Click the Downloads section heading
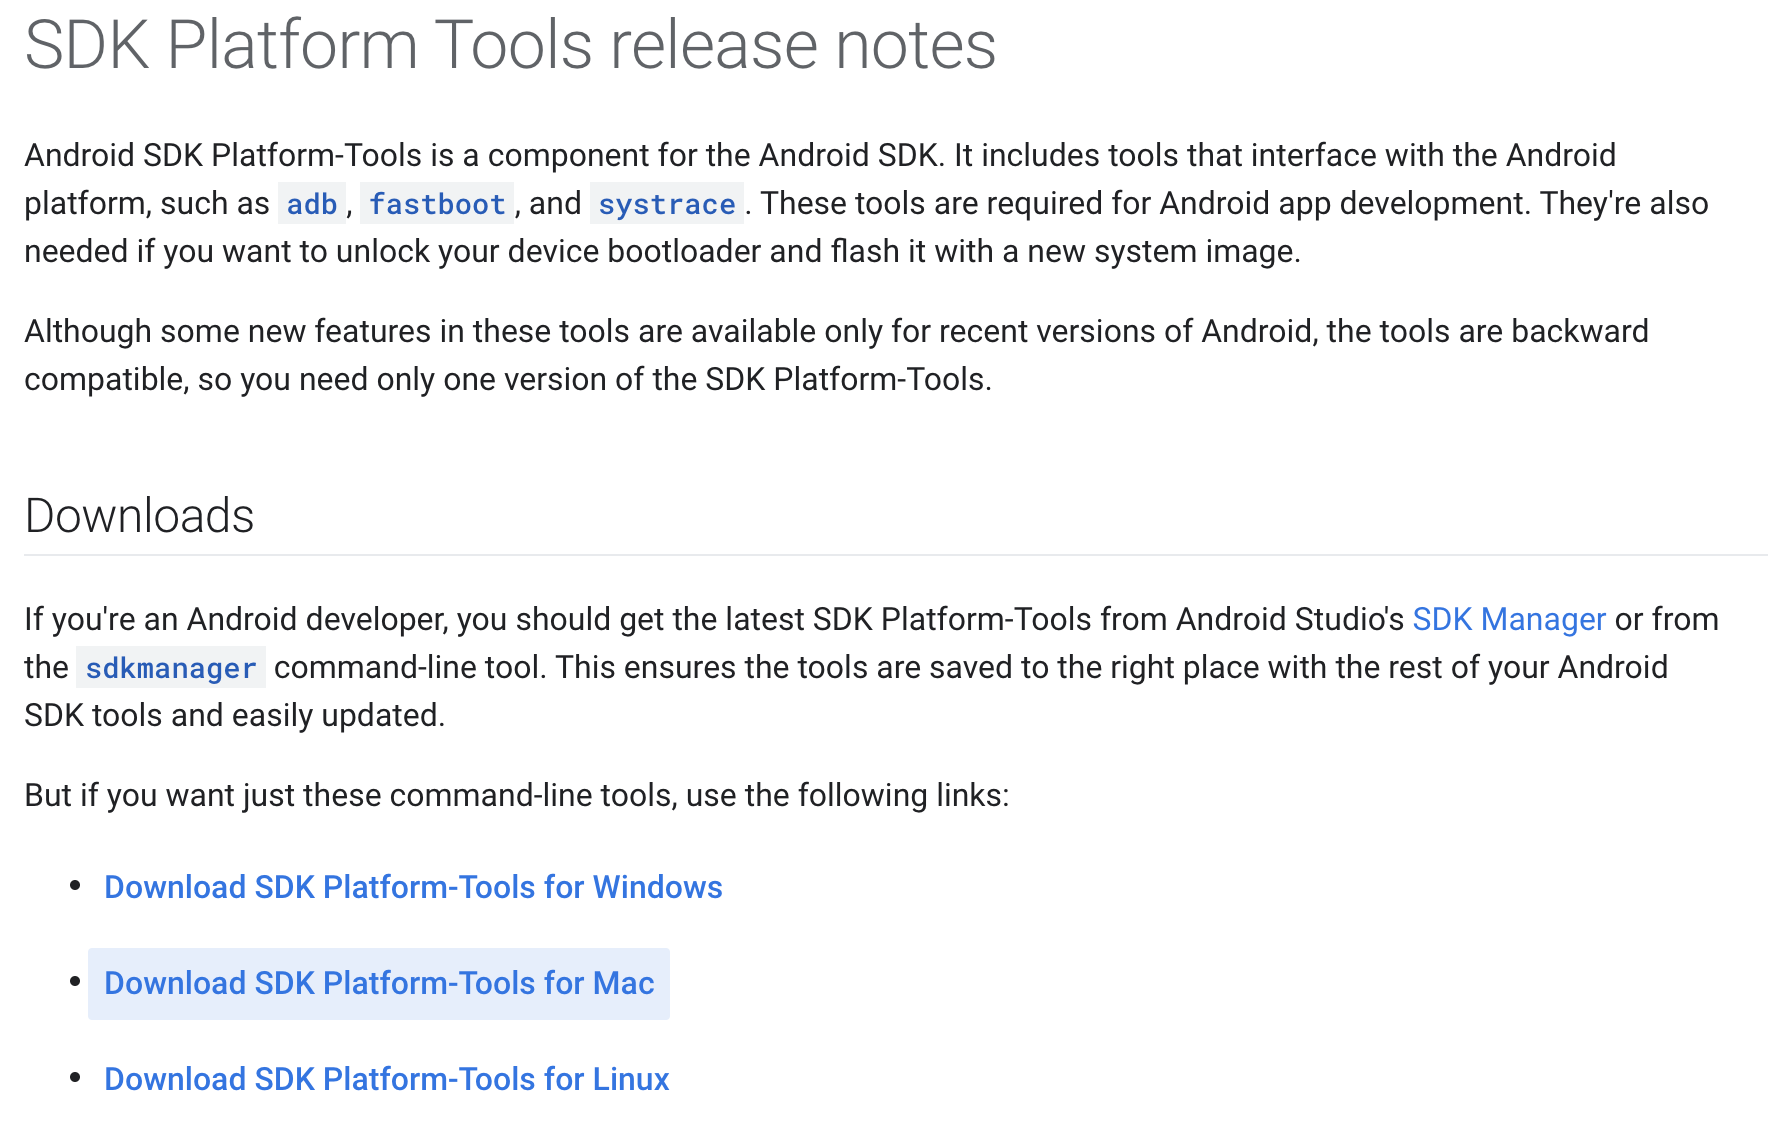 point(139,515)
